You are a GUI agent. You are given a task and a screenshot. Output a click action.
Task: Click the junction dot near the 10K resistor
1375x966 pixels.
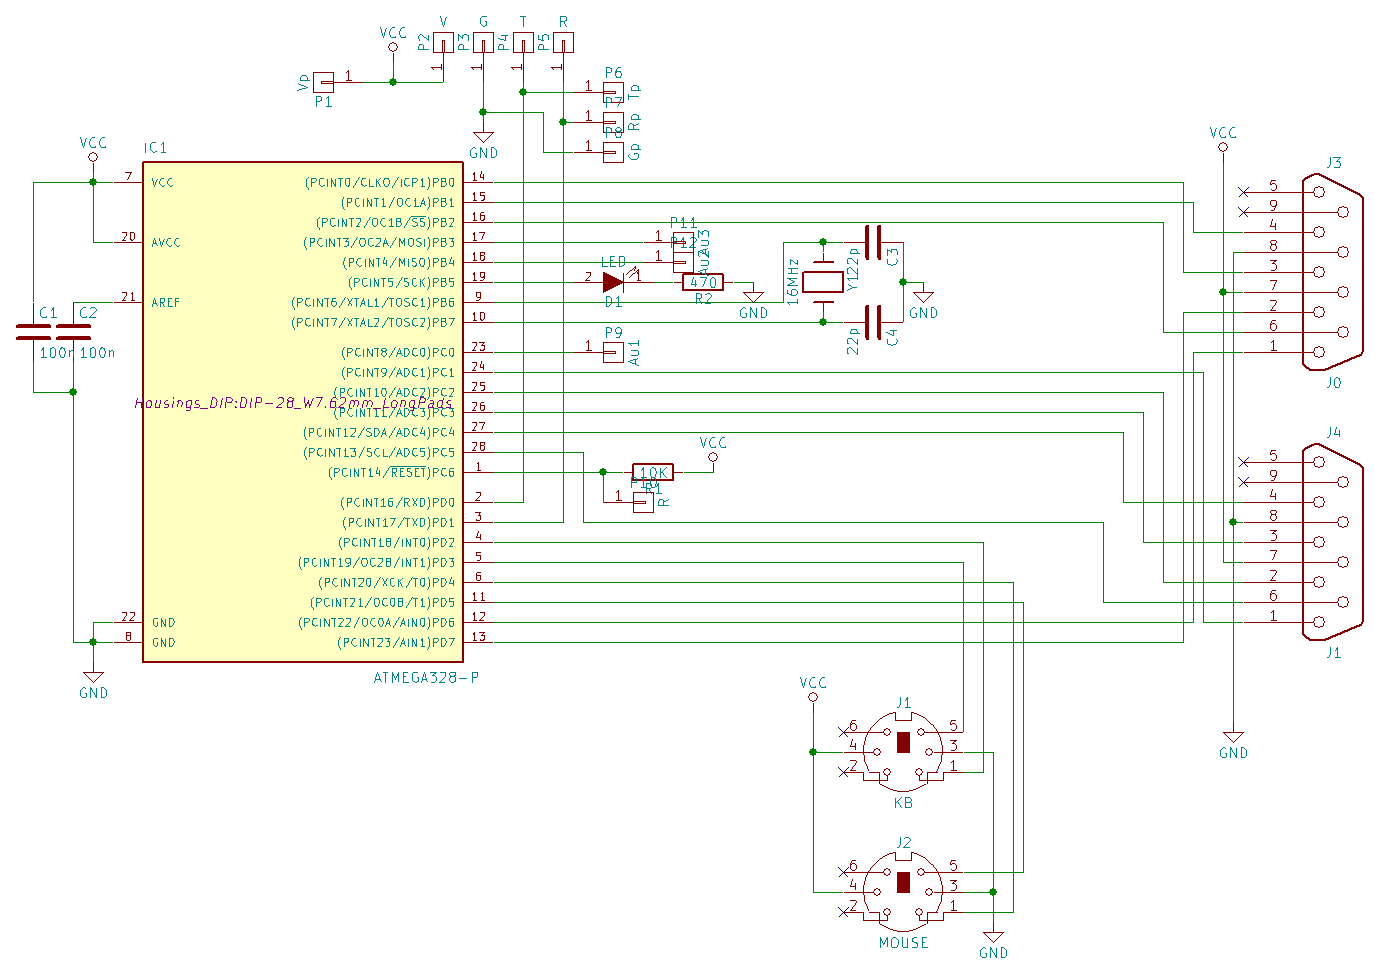pyautogui.click(x=604, y=471)
